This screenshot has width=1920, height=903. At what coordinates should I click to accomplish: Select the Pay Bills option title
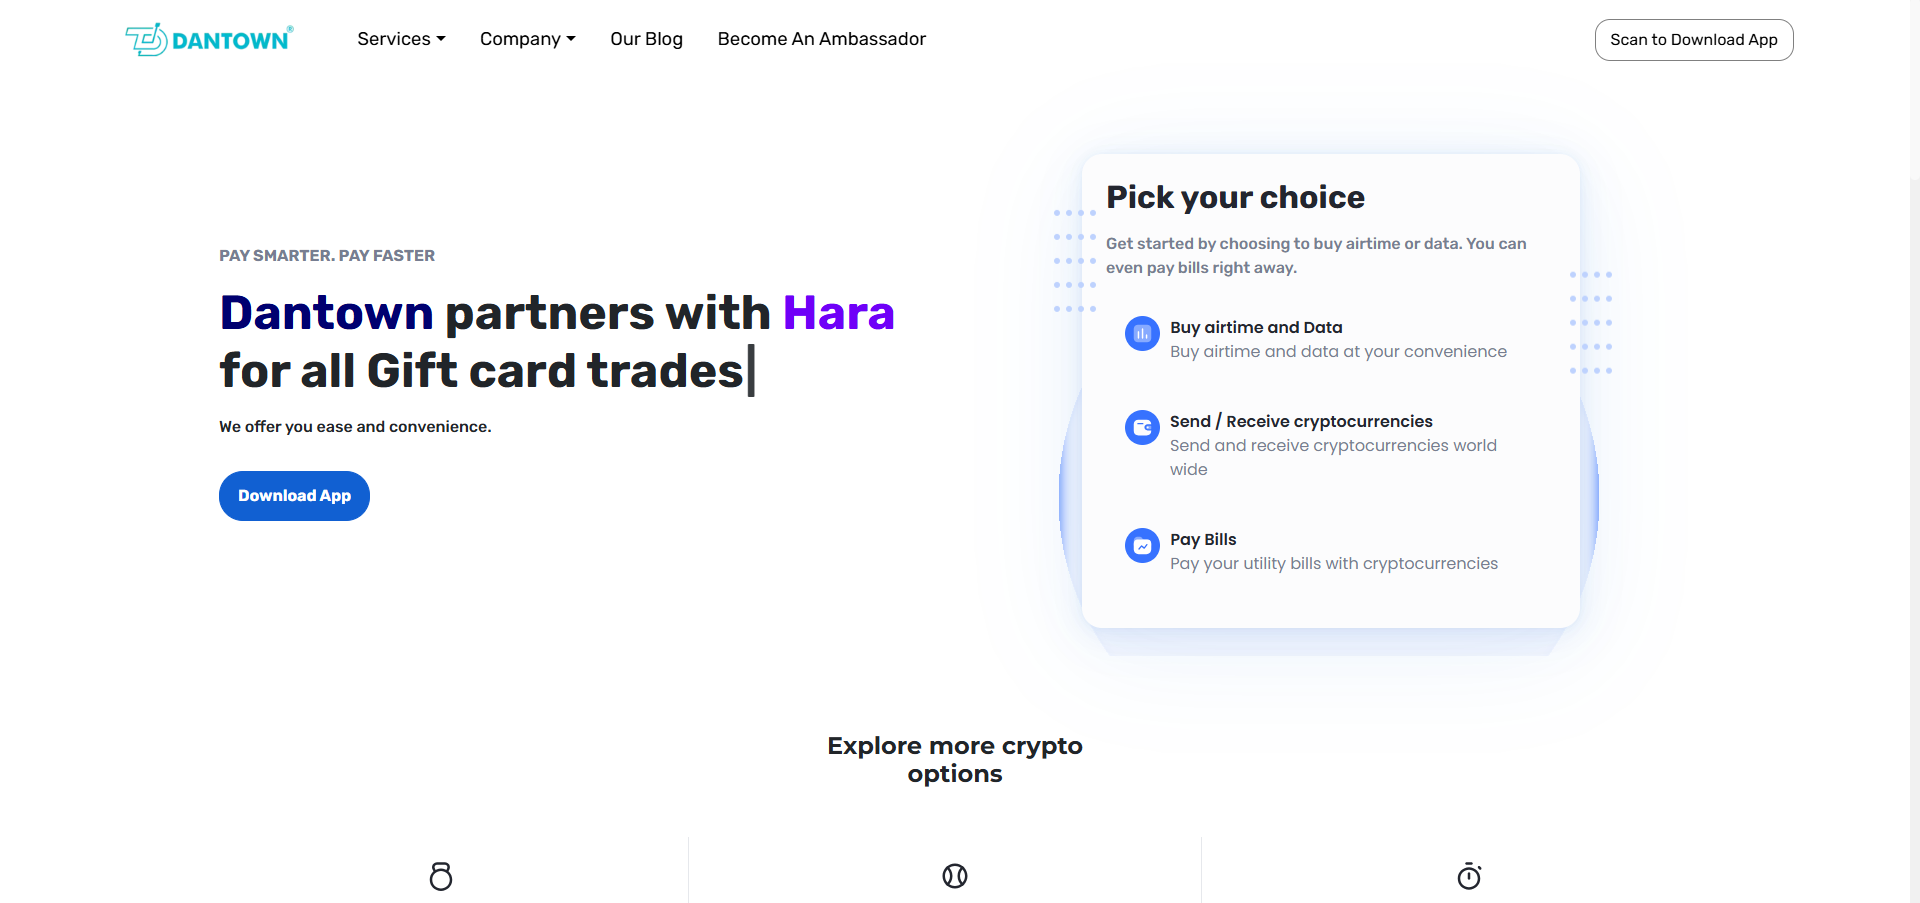1203,539
